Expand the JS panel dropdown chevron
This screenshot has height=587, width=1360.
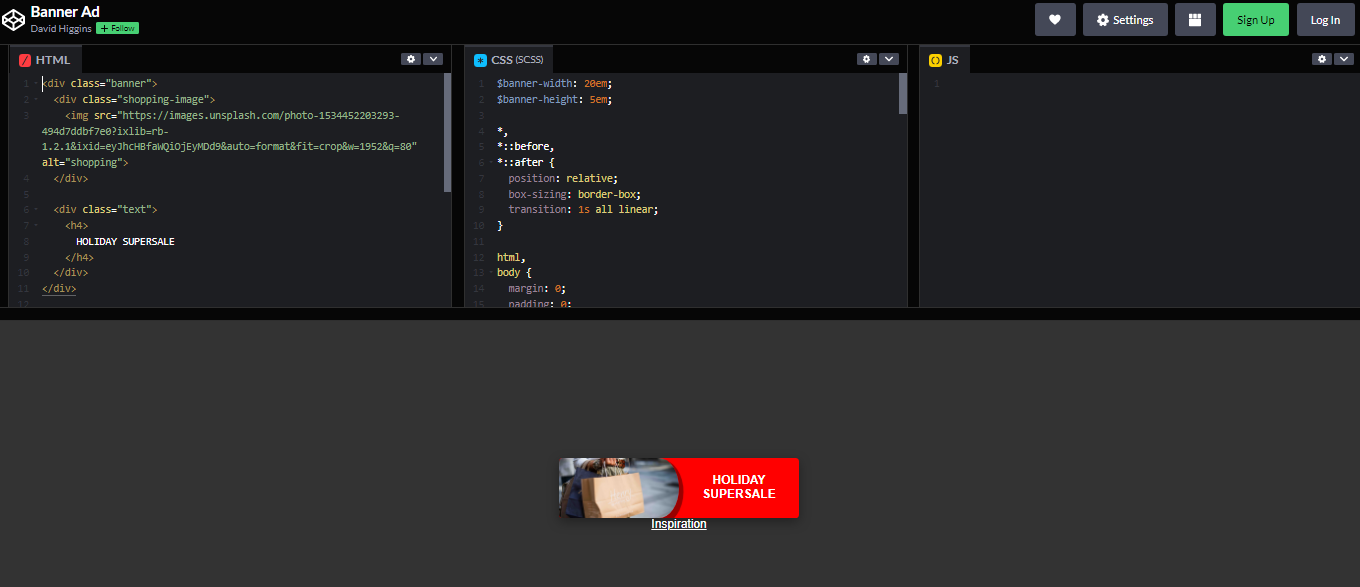tap(1343, 58)
